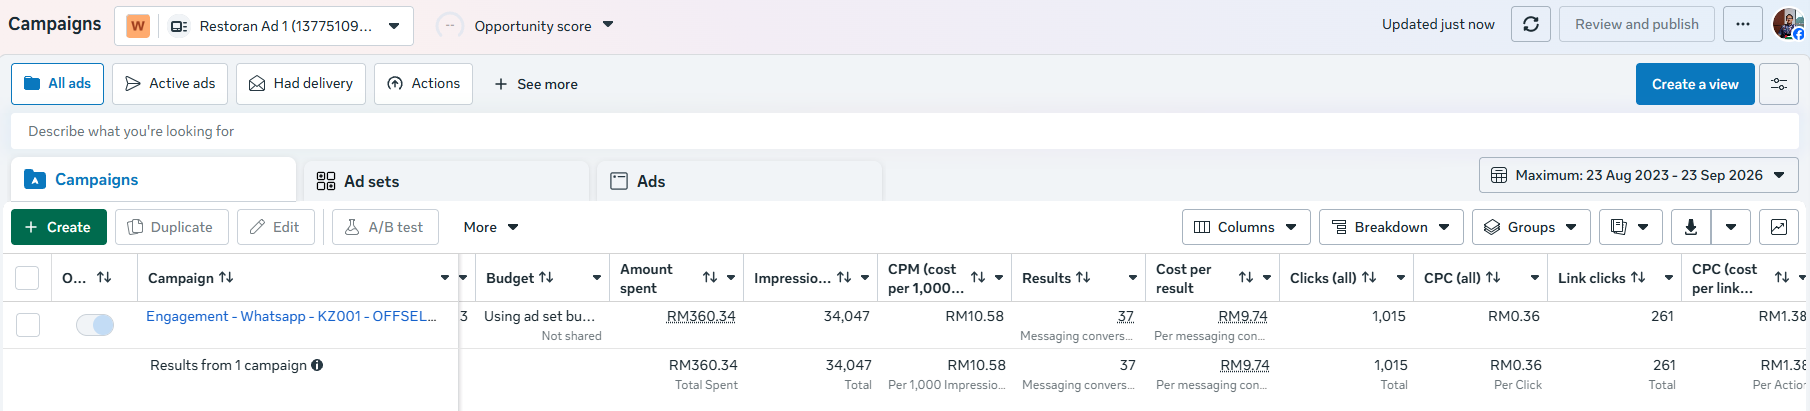Open Engagement - Whatsapp - KZ001 campaign link
The height and width of the screenshot is (411, 1810).
pos(291,316)
